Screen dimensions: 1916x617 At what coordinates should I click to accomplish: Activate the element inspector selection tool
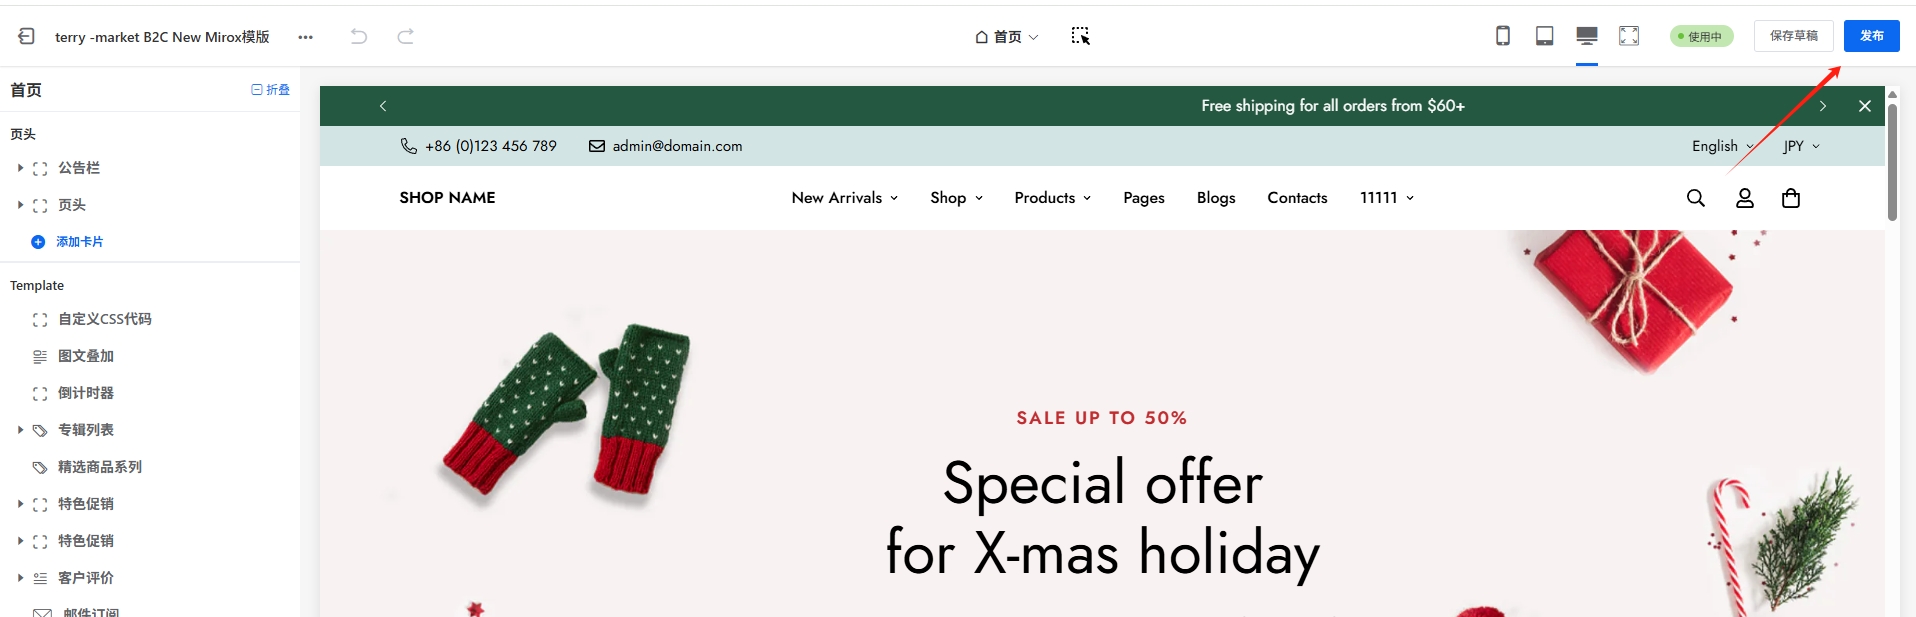point(1080,36)
